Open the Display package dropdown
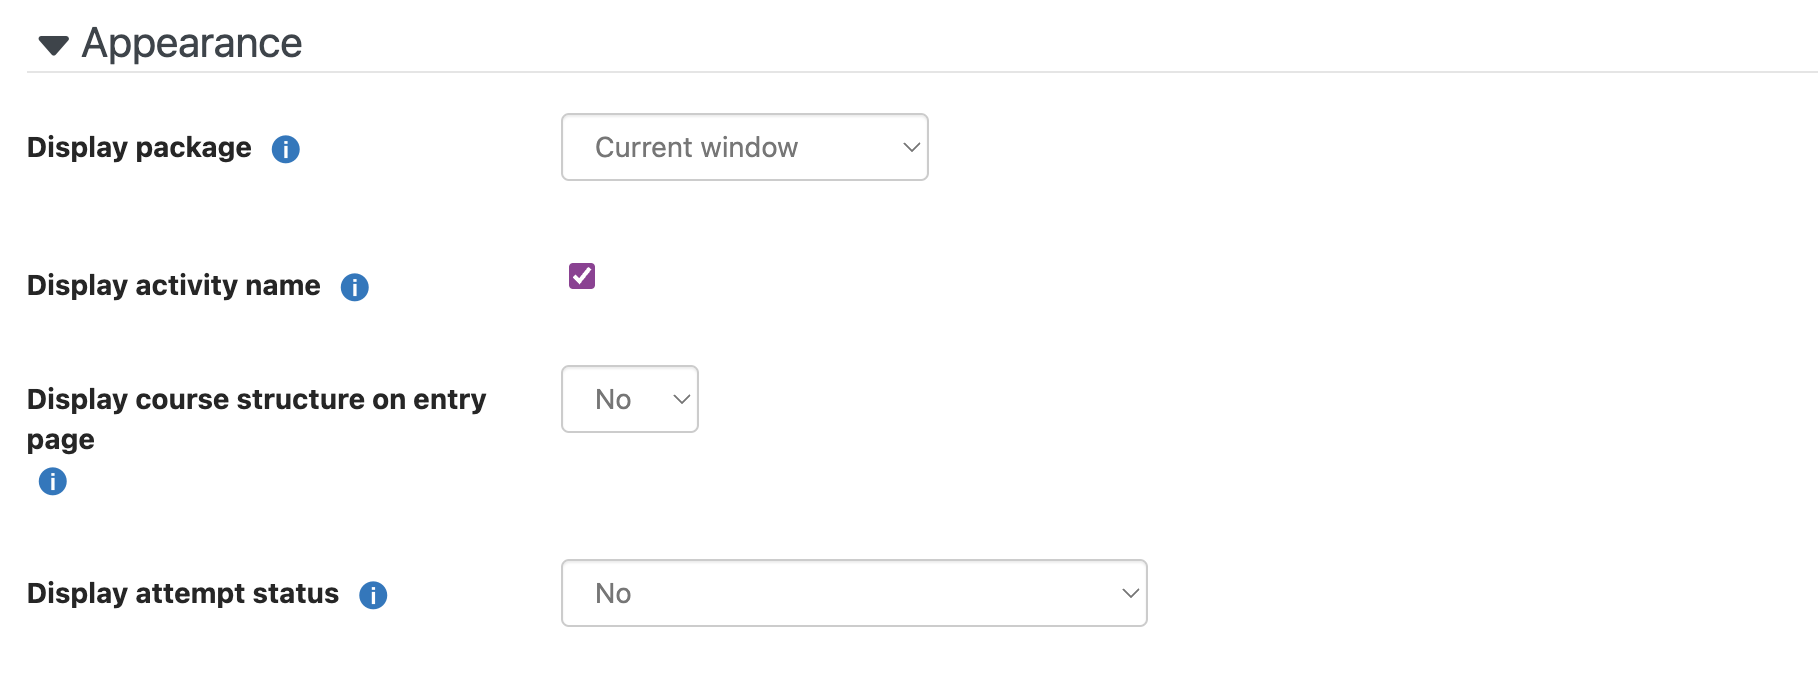The width and height of the screenshot is (1818, 690). (x=745, y=147)
